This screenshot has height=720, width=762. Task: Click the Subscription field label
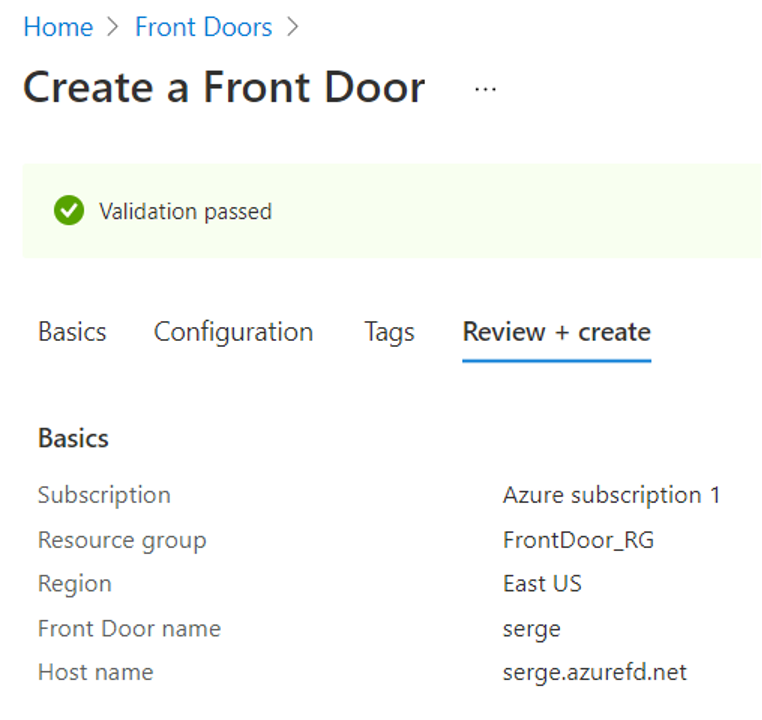point(104,496)
